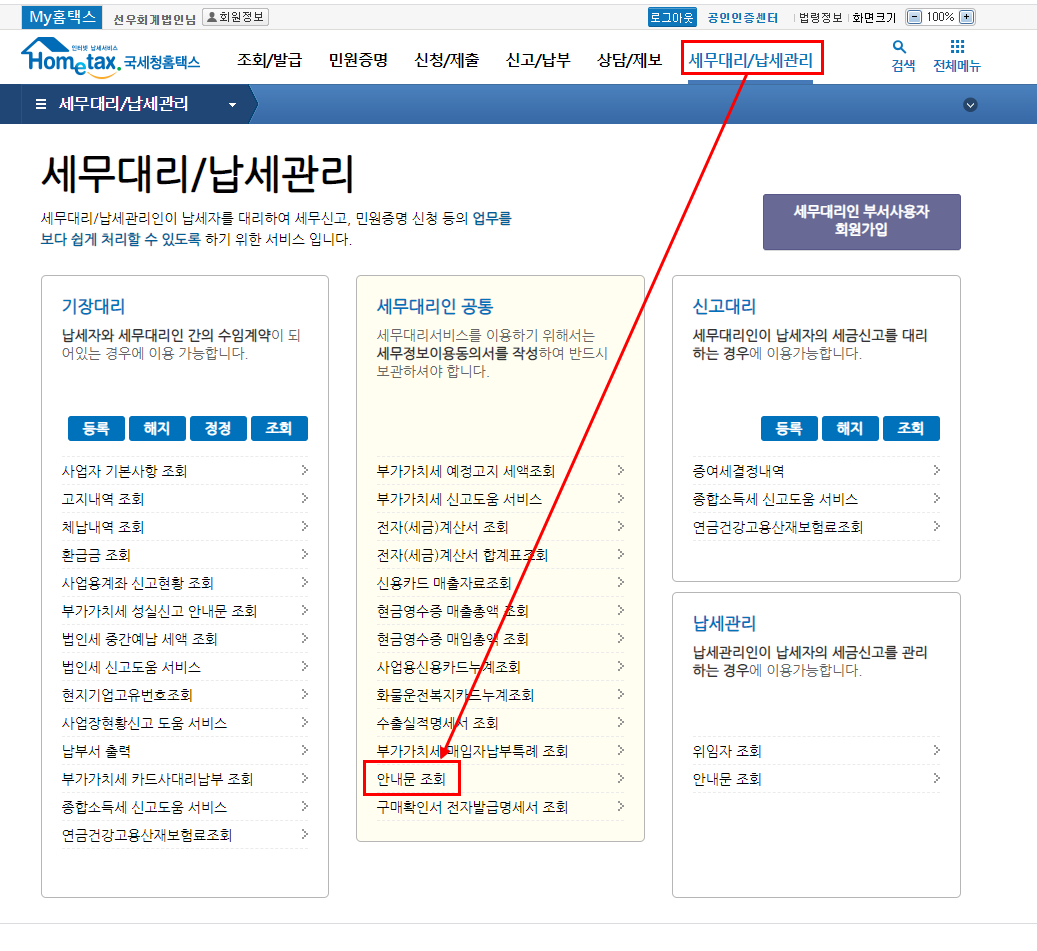Open the 조회/발급 menu
The image size is (1037, 951).
tap(270, 60)
